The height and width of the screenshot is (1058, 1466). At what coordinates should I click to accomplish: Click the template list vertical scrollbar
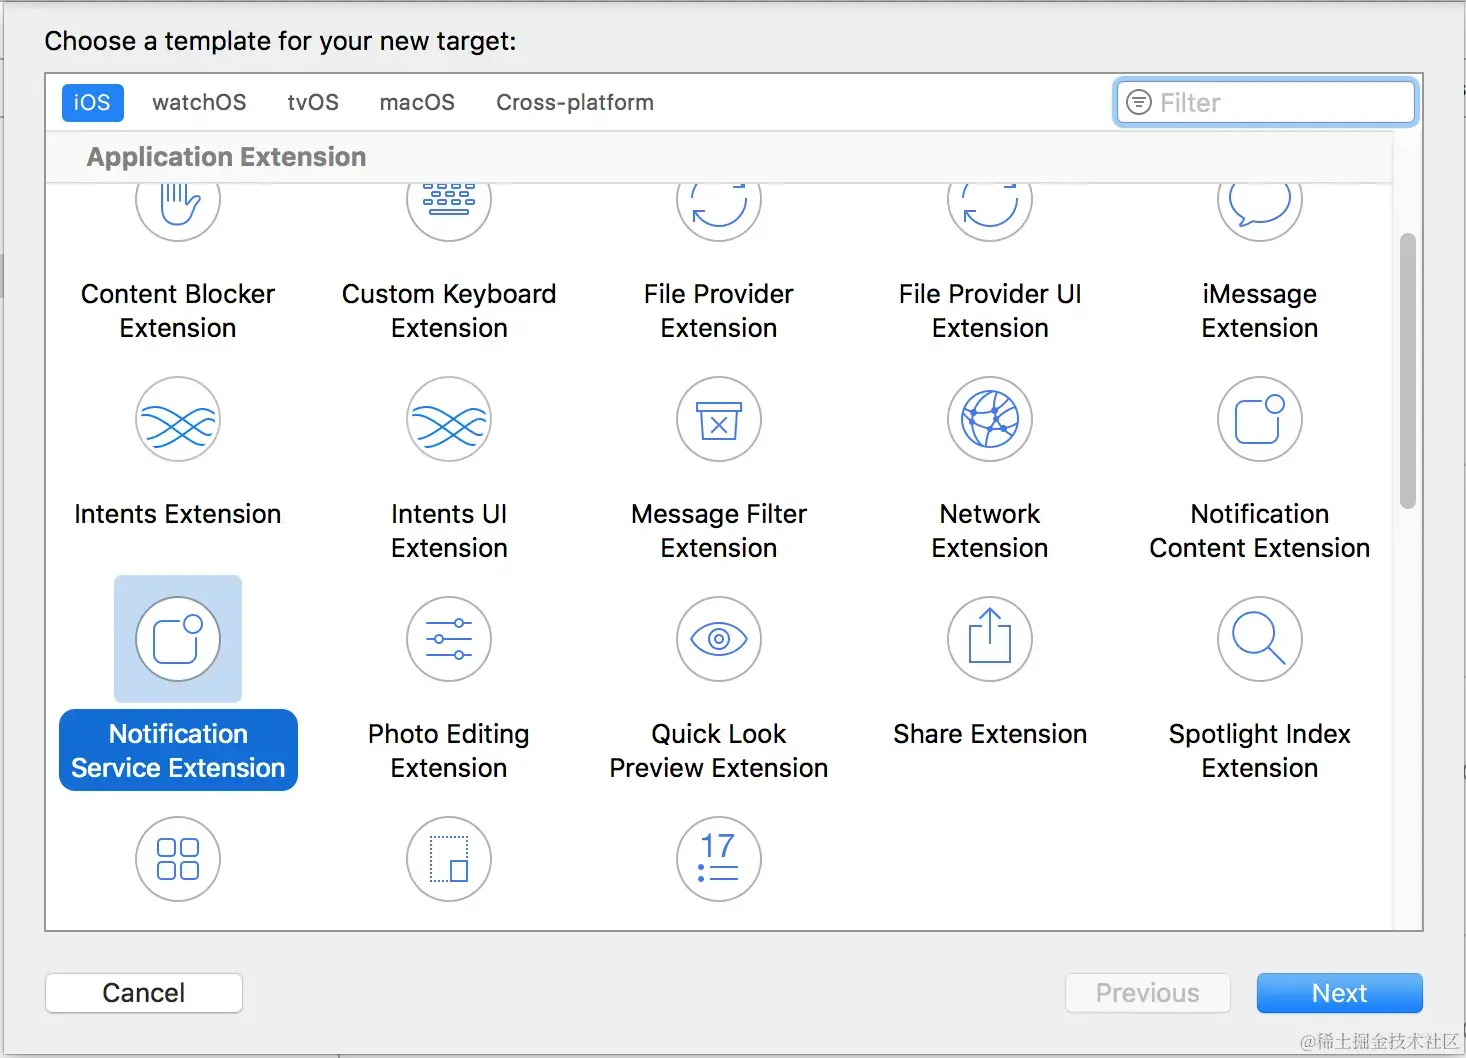click(1408, 371)
